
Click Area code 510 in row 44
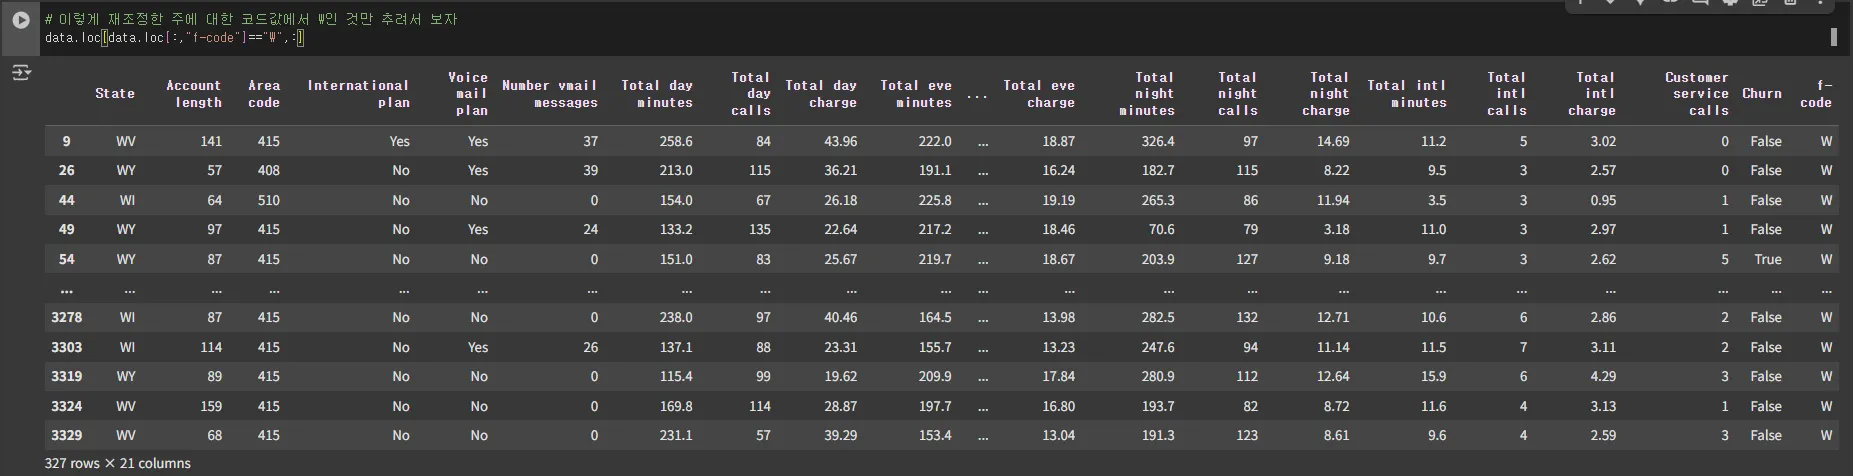[x=268, y=200]
